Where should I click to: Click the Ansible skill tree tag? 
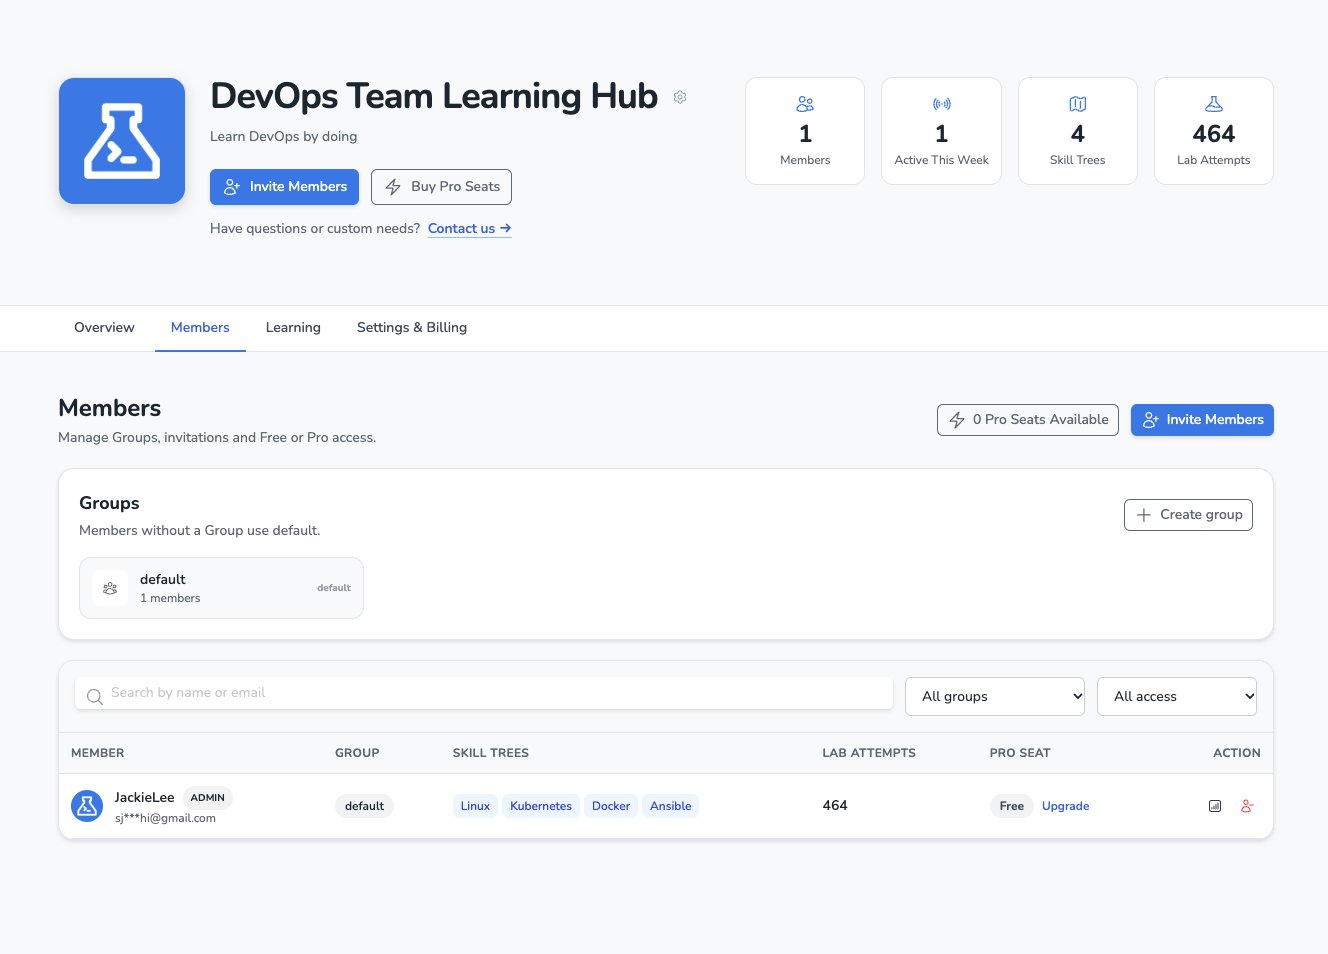point(671,806)
